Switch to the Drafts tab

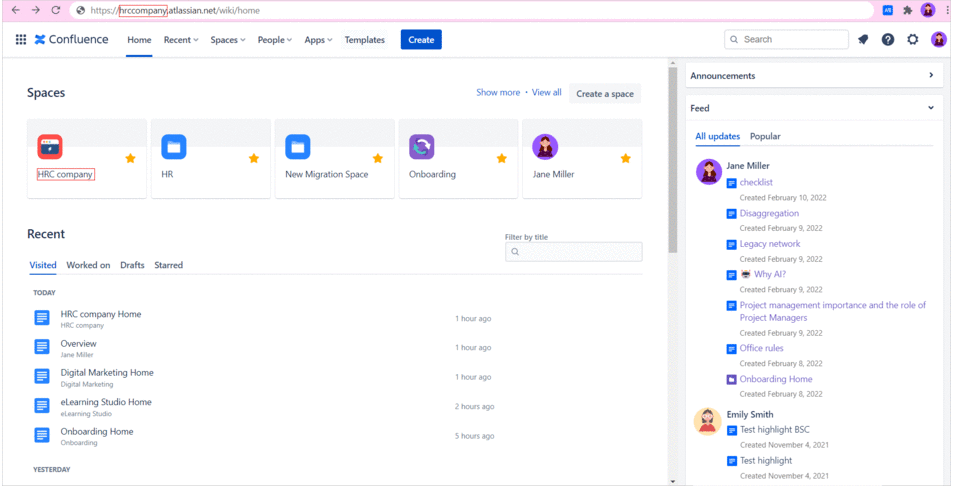click(x=132, y=265)
